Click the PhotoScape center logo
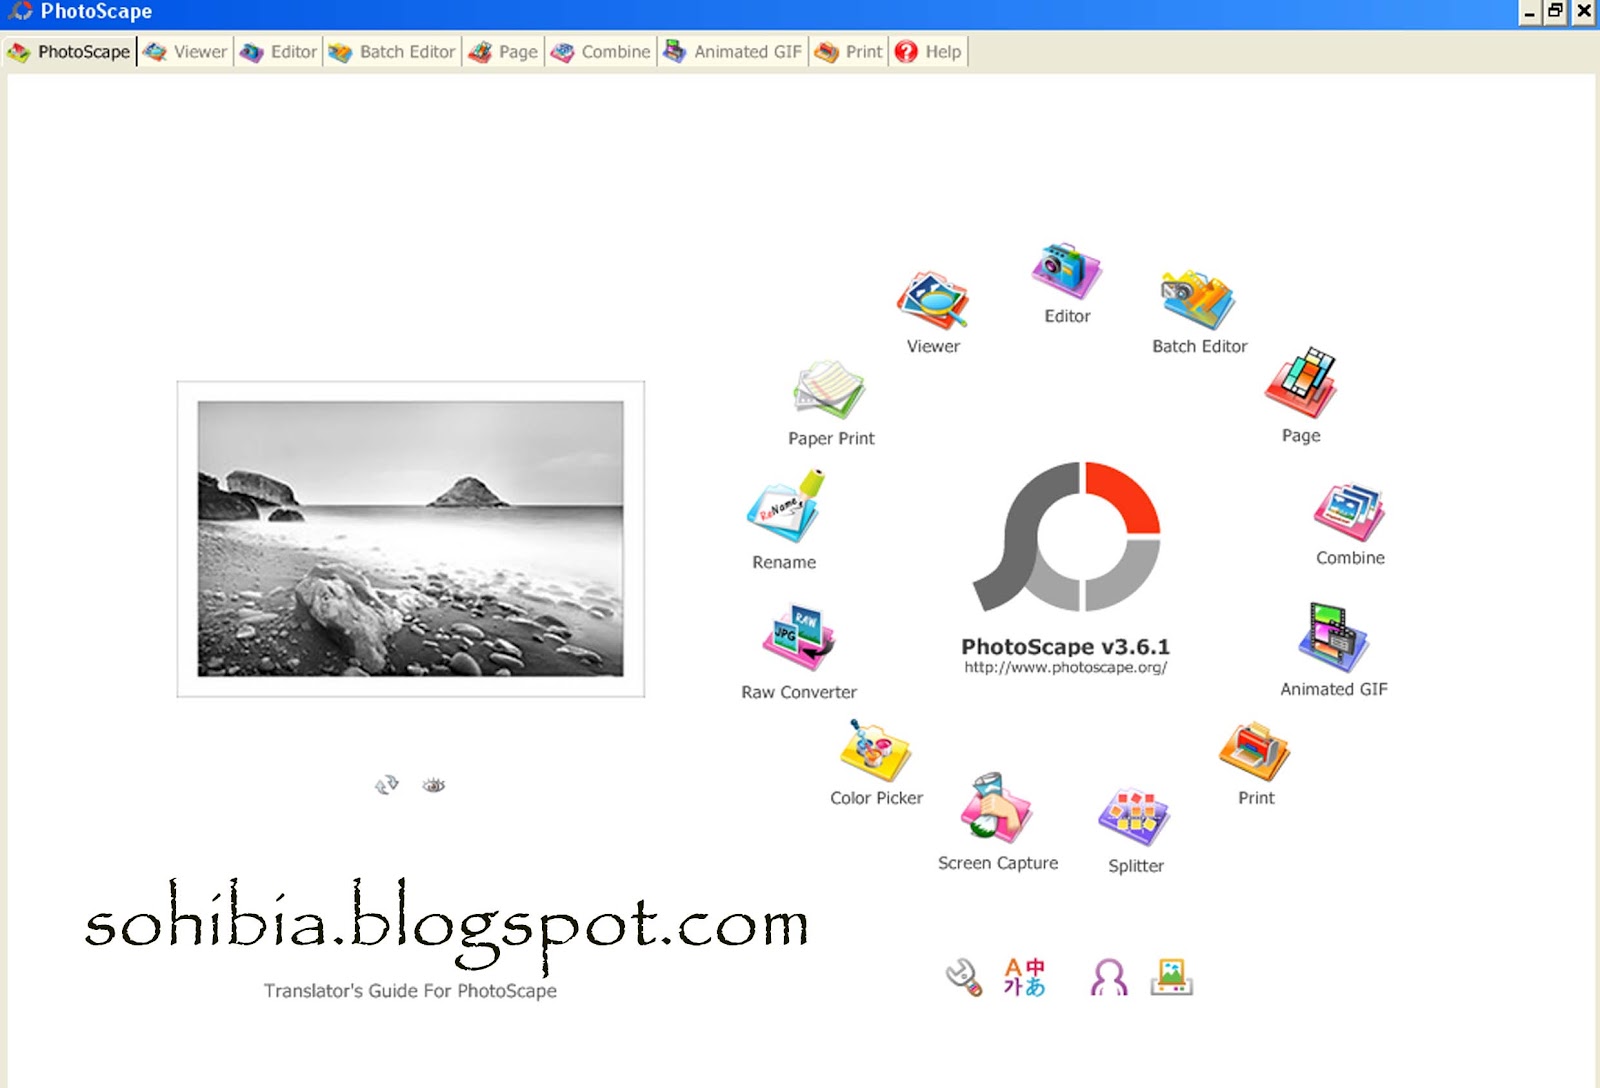 [x=1066, y=537]
